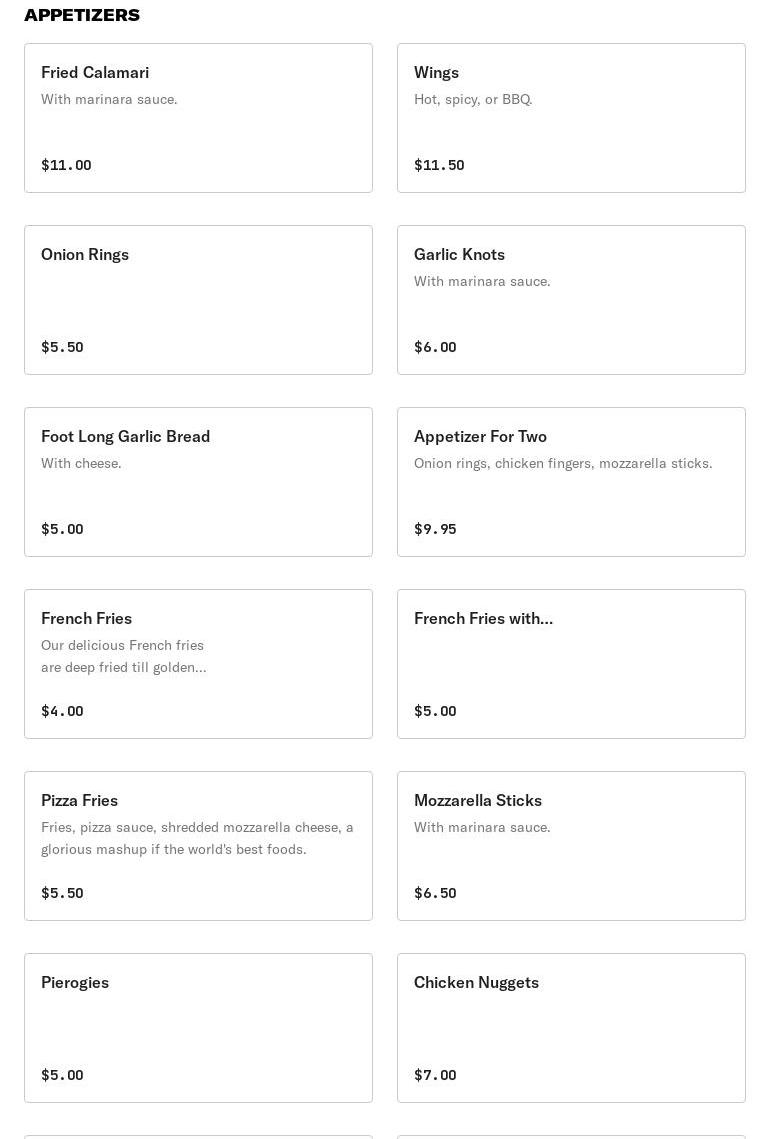The height and width of the screenshot is (1139, 770).
Task: Select Foot Long Garlic Bread
Action: [198, 482]
